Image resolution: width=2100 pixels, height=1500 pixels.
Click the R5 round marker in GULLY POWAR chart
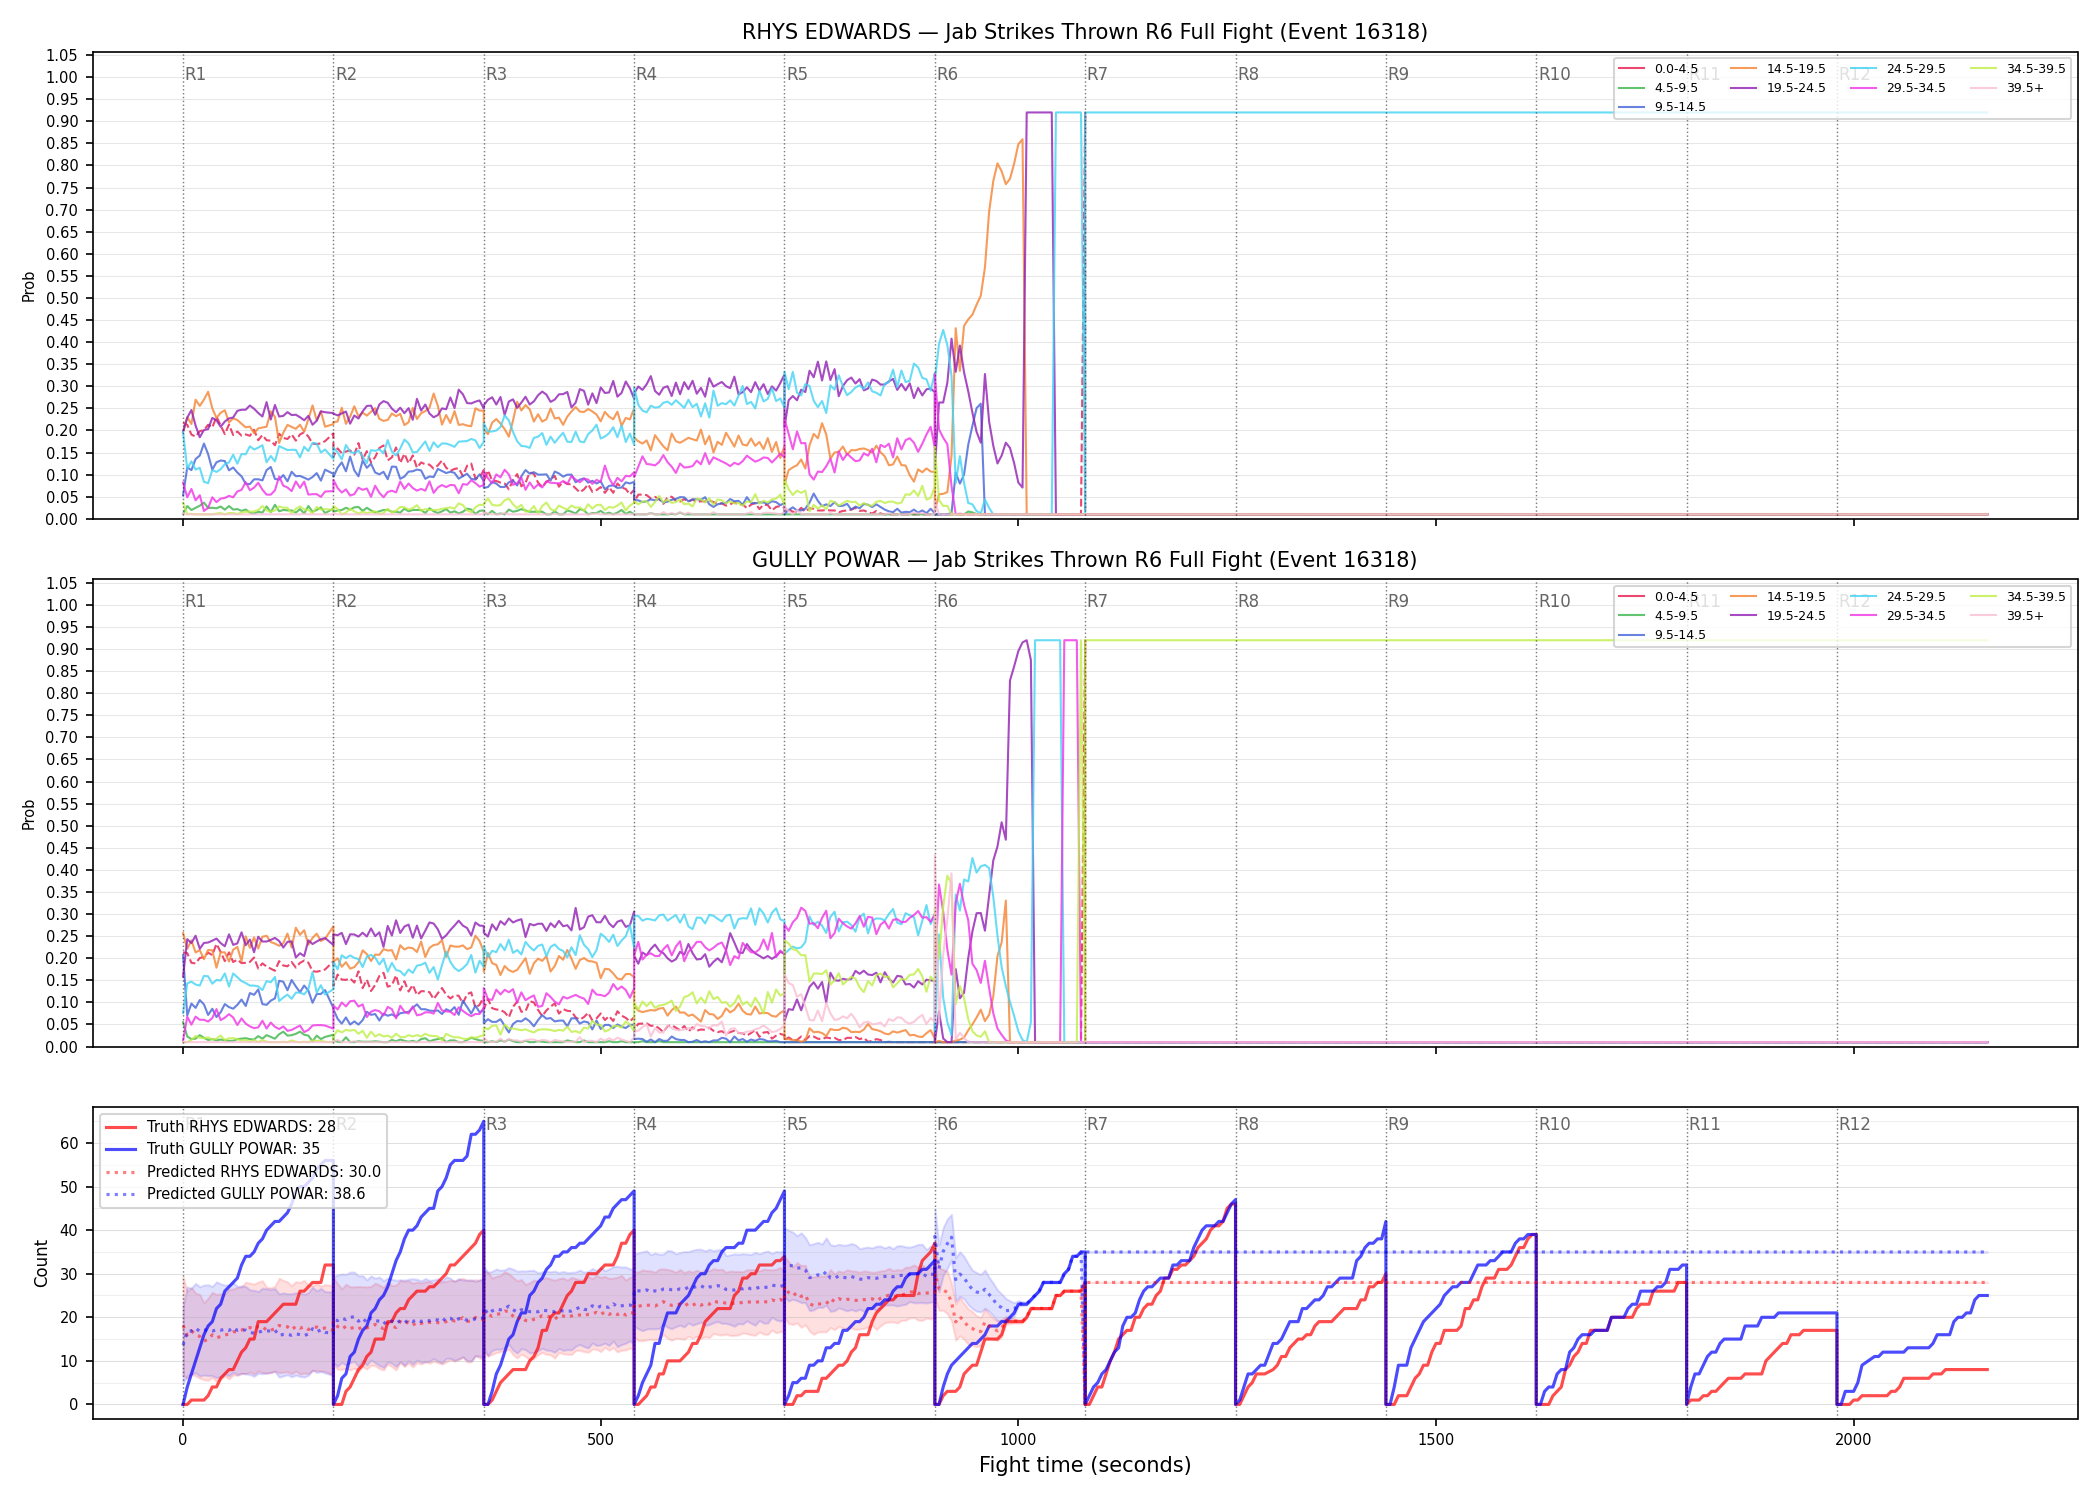(797, 601)
